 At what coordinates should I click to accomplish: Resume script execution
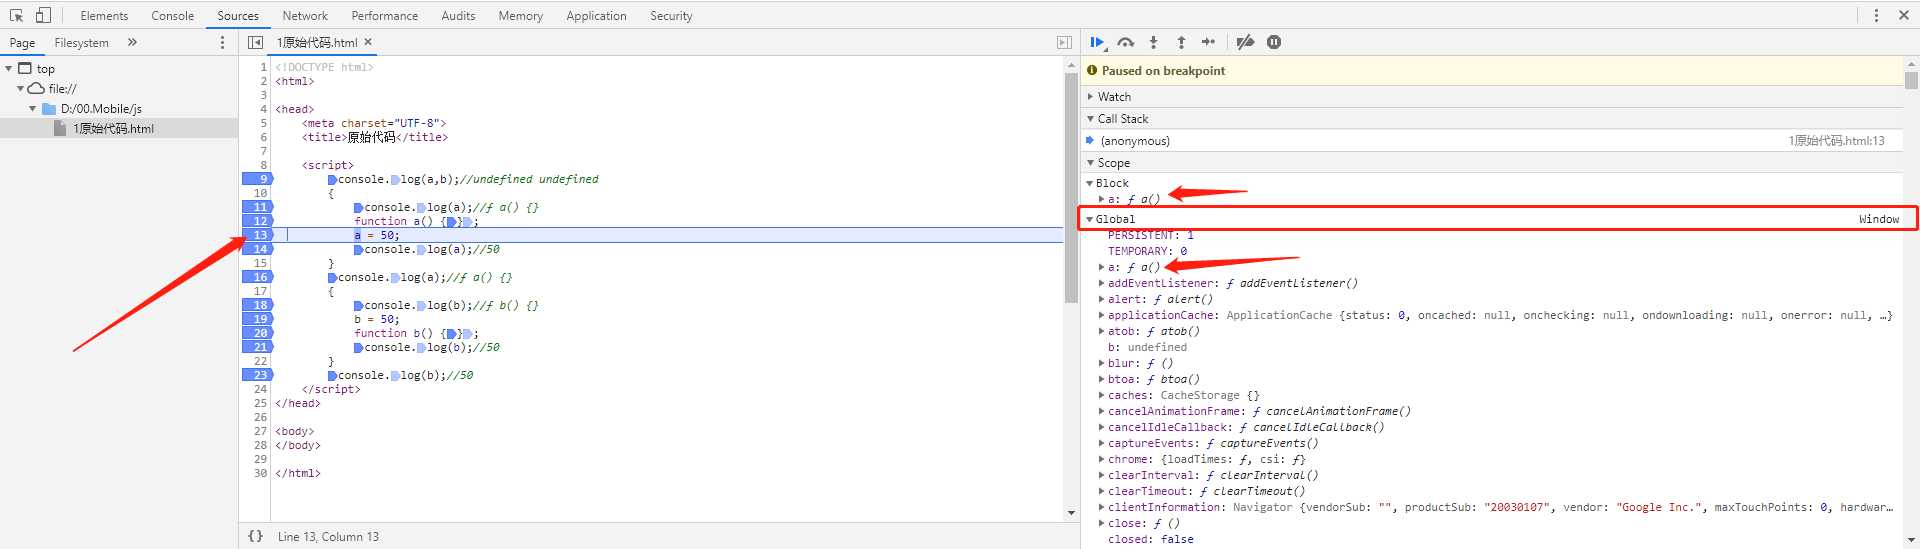(1097, 42)
